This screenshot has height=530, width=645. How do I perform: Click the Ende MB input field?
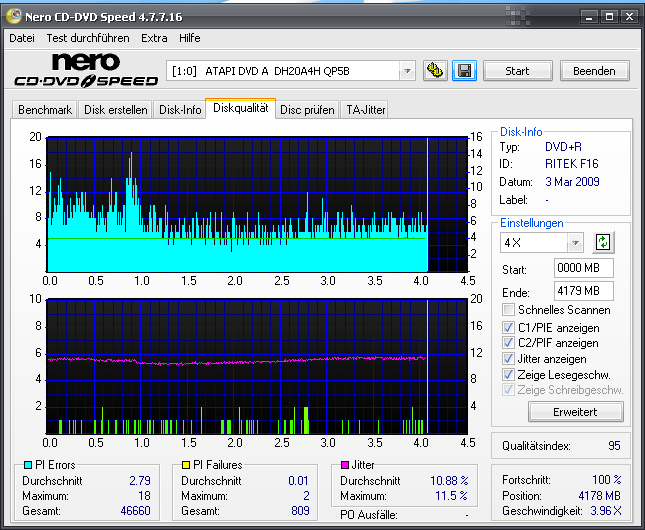pyautogui.click(x=583, y=291)
